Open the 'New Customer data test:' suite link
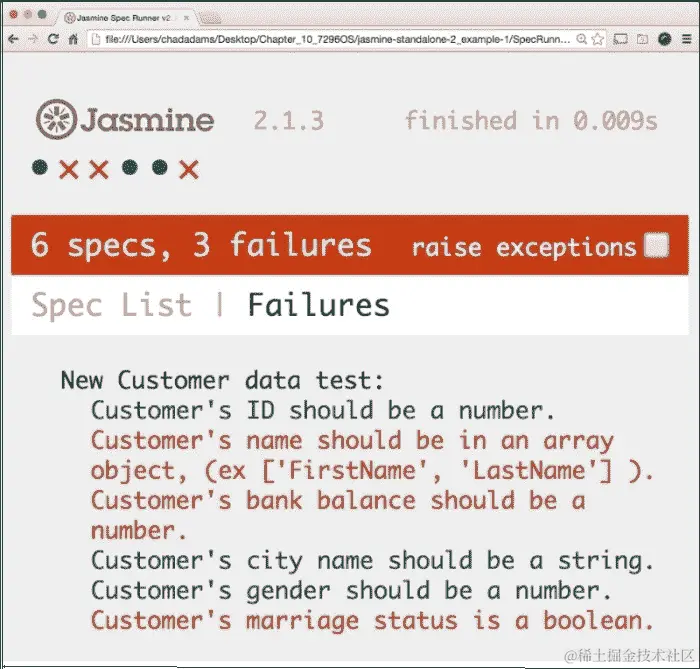Screen dimensions: 700x669 pyautogui.click(x=222, y=381)
